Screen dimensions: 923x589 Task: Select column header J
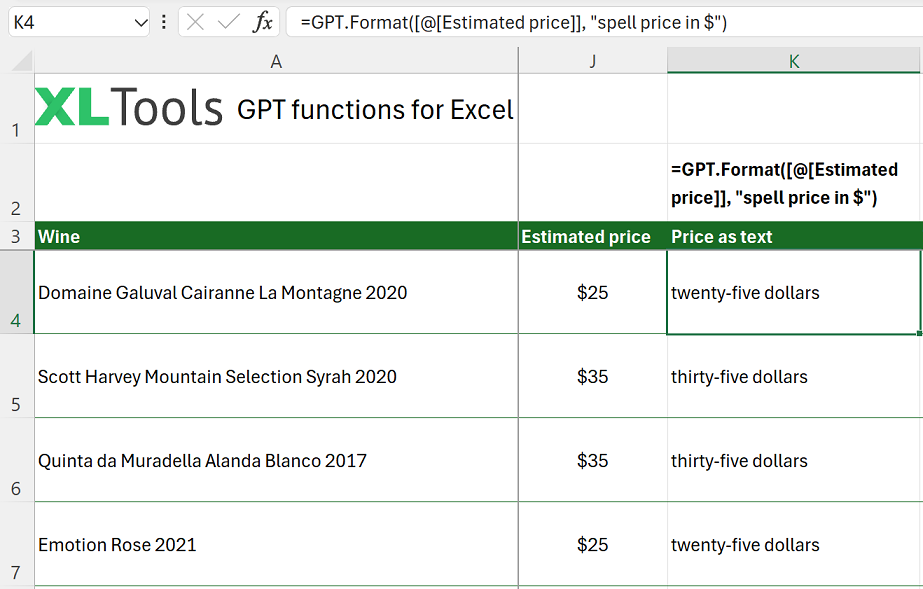pos(592,61)
